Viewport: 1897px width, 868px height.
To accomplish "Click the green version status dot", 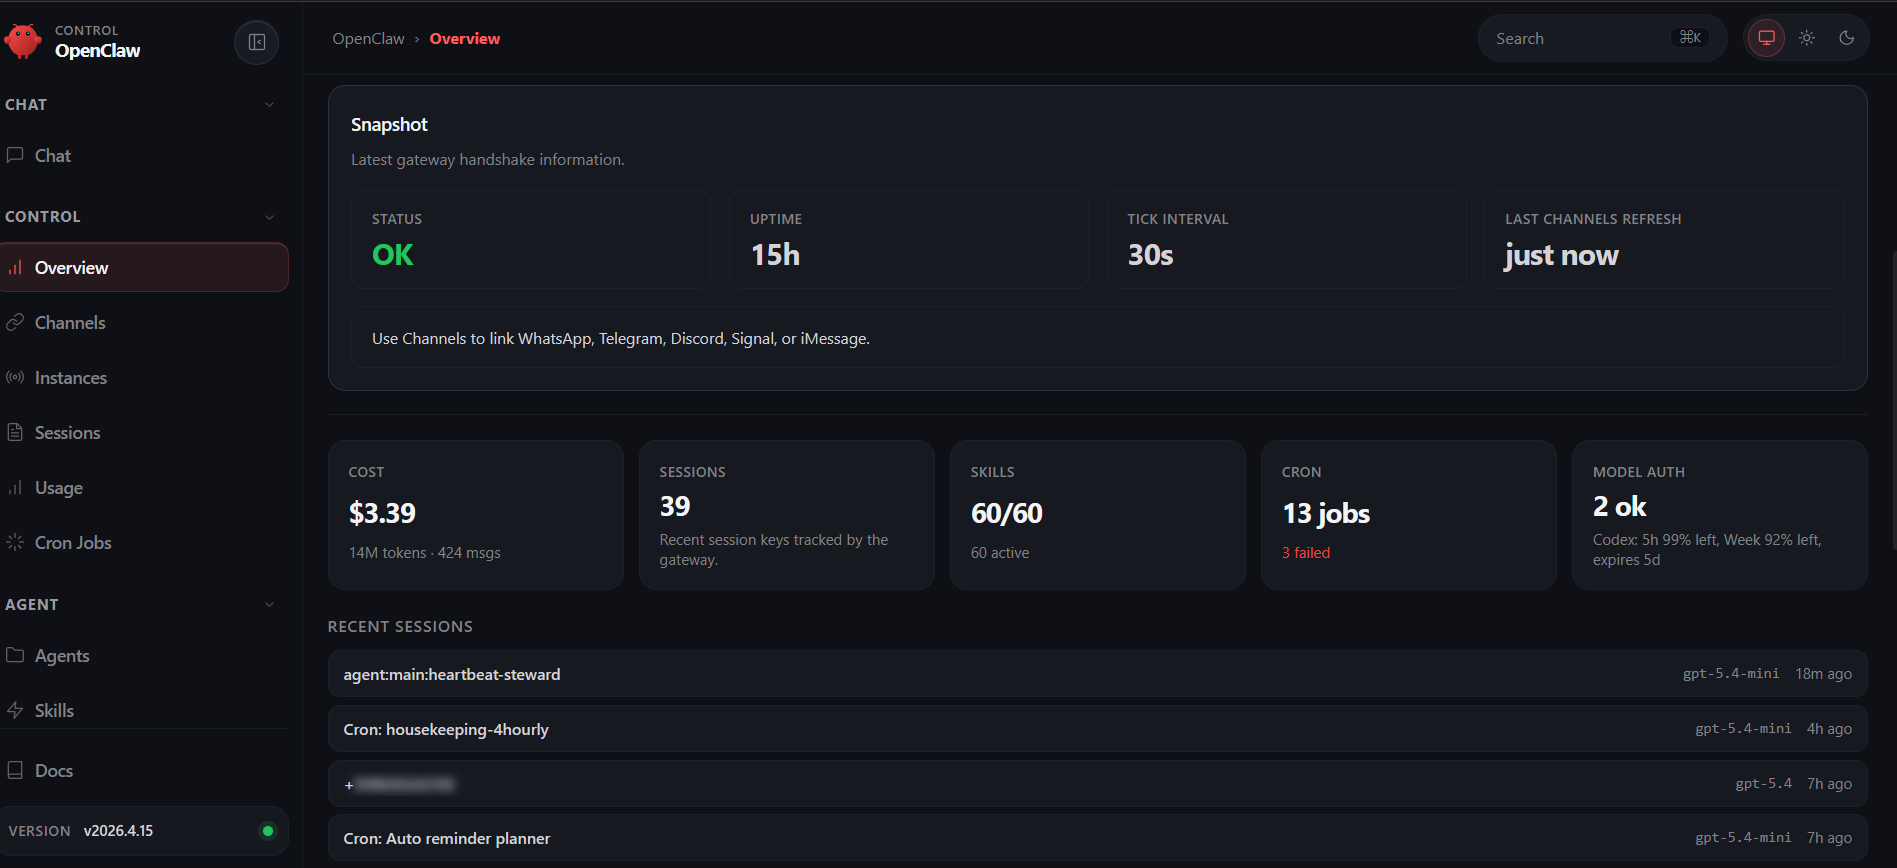I will [267, 831].
